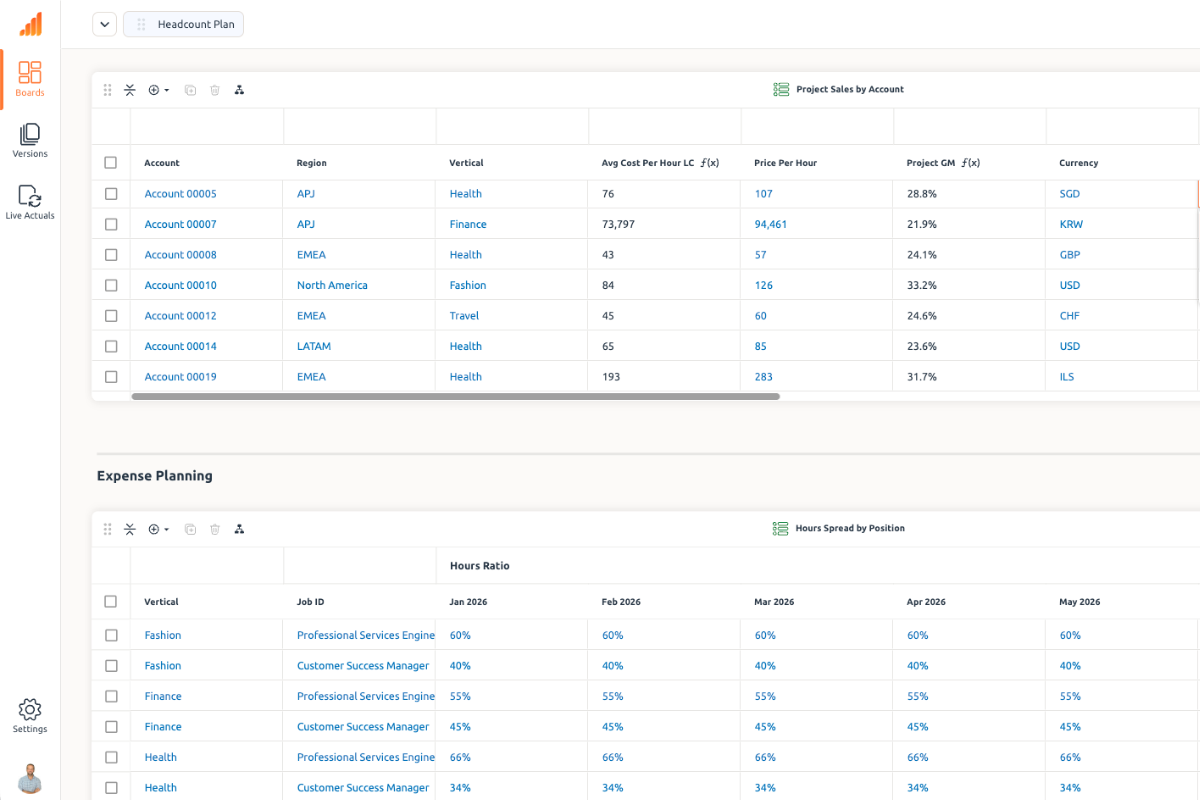This screenshot has height=800, width=1200.
Task: Open the Live Actuals sidebar section
Action: point(30,202)
